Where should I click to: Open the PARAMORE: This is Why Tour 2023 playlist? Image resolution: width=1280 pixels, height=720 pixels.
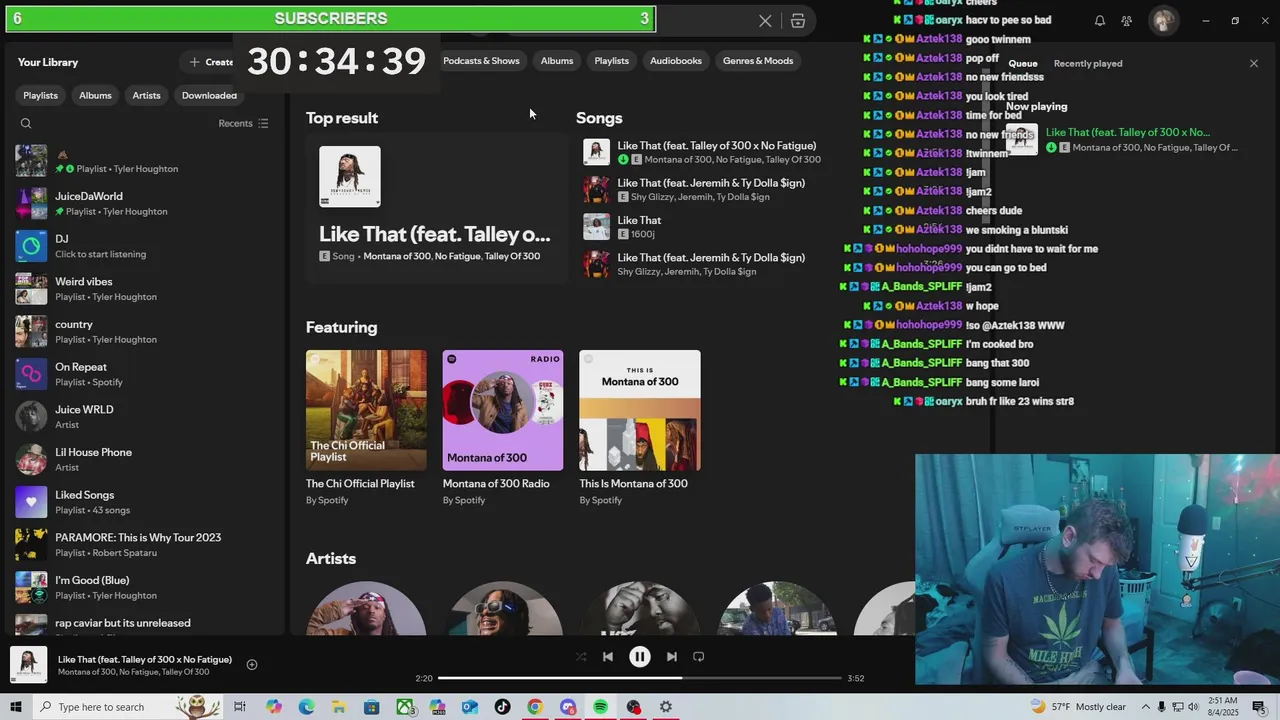(143, 545)
